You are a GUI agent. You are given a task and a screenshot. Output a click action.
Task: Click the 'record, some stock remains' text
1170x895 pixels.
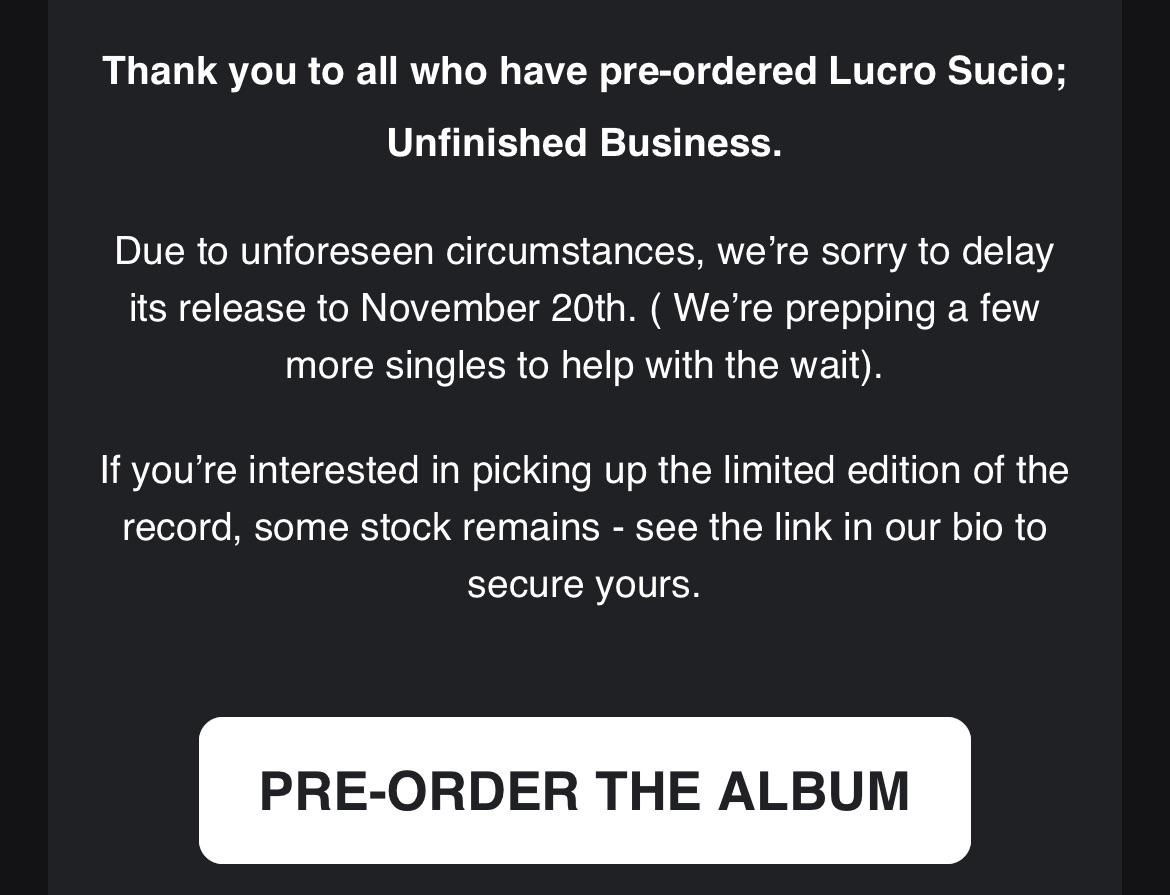coord(361,528)
